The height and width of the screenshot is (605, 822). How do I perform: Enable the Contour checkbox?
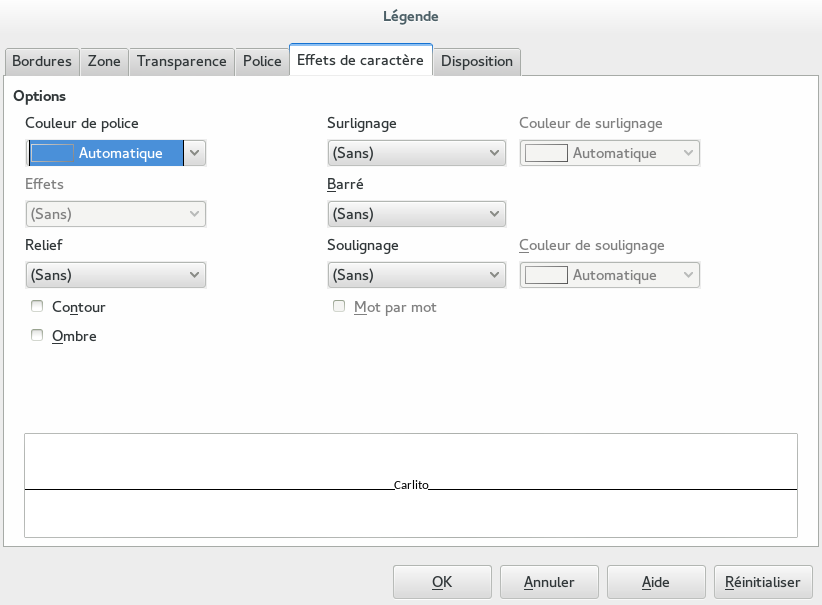[37, 307]
